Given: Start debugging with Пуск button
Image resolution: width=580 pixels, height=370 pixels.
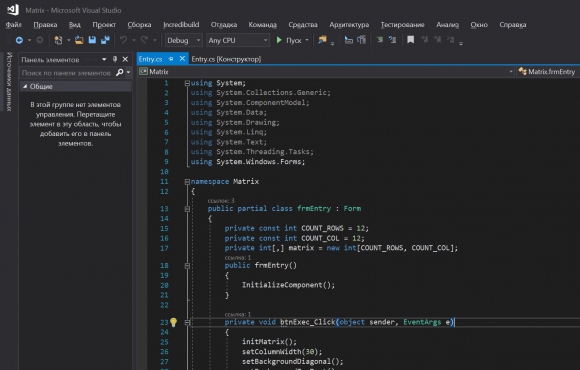Looking at the screenshot, I should pyautogui.click(x=292, y=40).
